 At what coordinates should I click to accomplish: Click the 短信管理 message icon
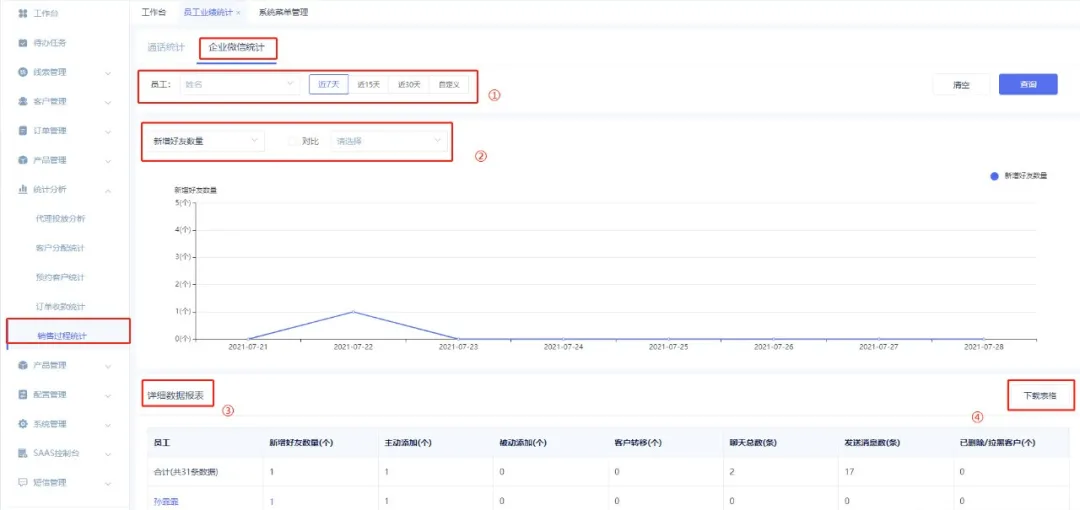tap(23, 482)
